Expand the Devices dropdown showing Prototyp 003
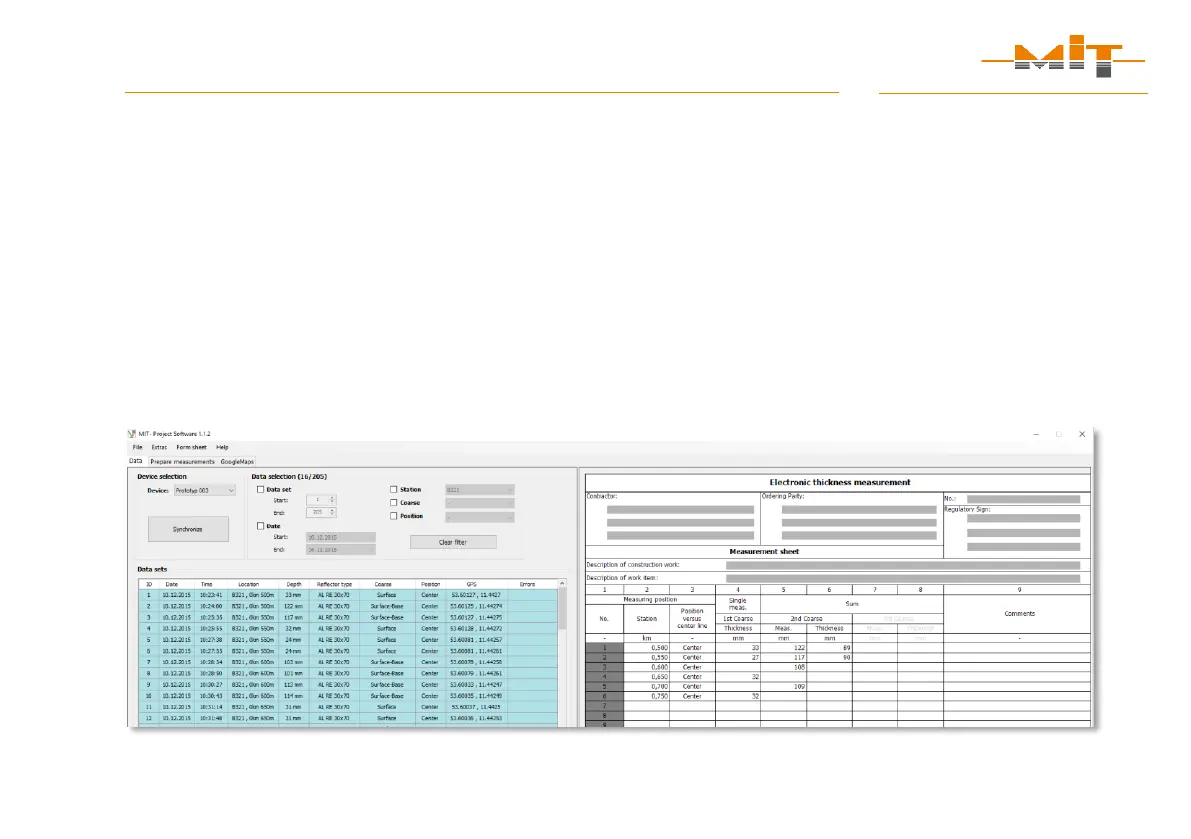This screenshot has width=1191, height=839. pyautogui.click(x=205, y=490)
